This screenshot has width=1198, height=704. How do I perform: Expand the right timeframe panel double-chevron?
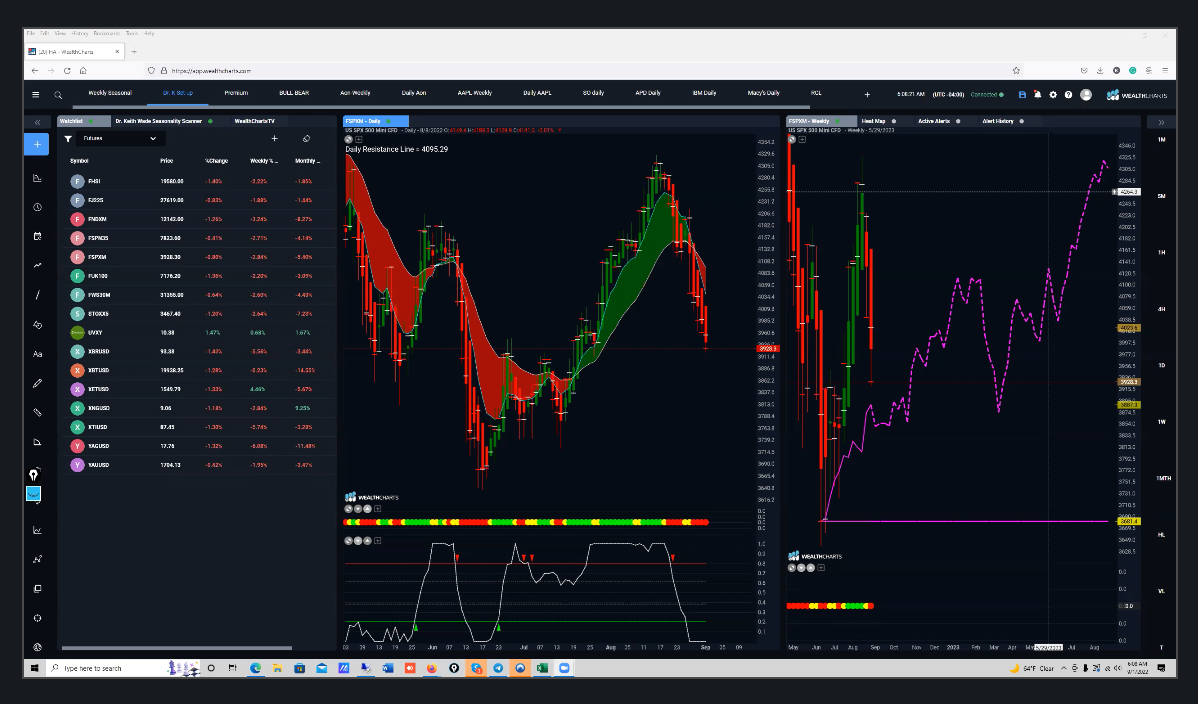(1161, 122)
